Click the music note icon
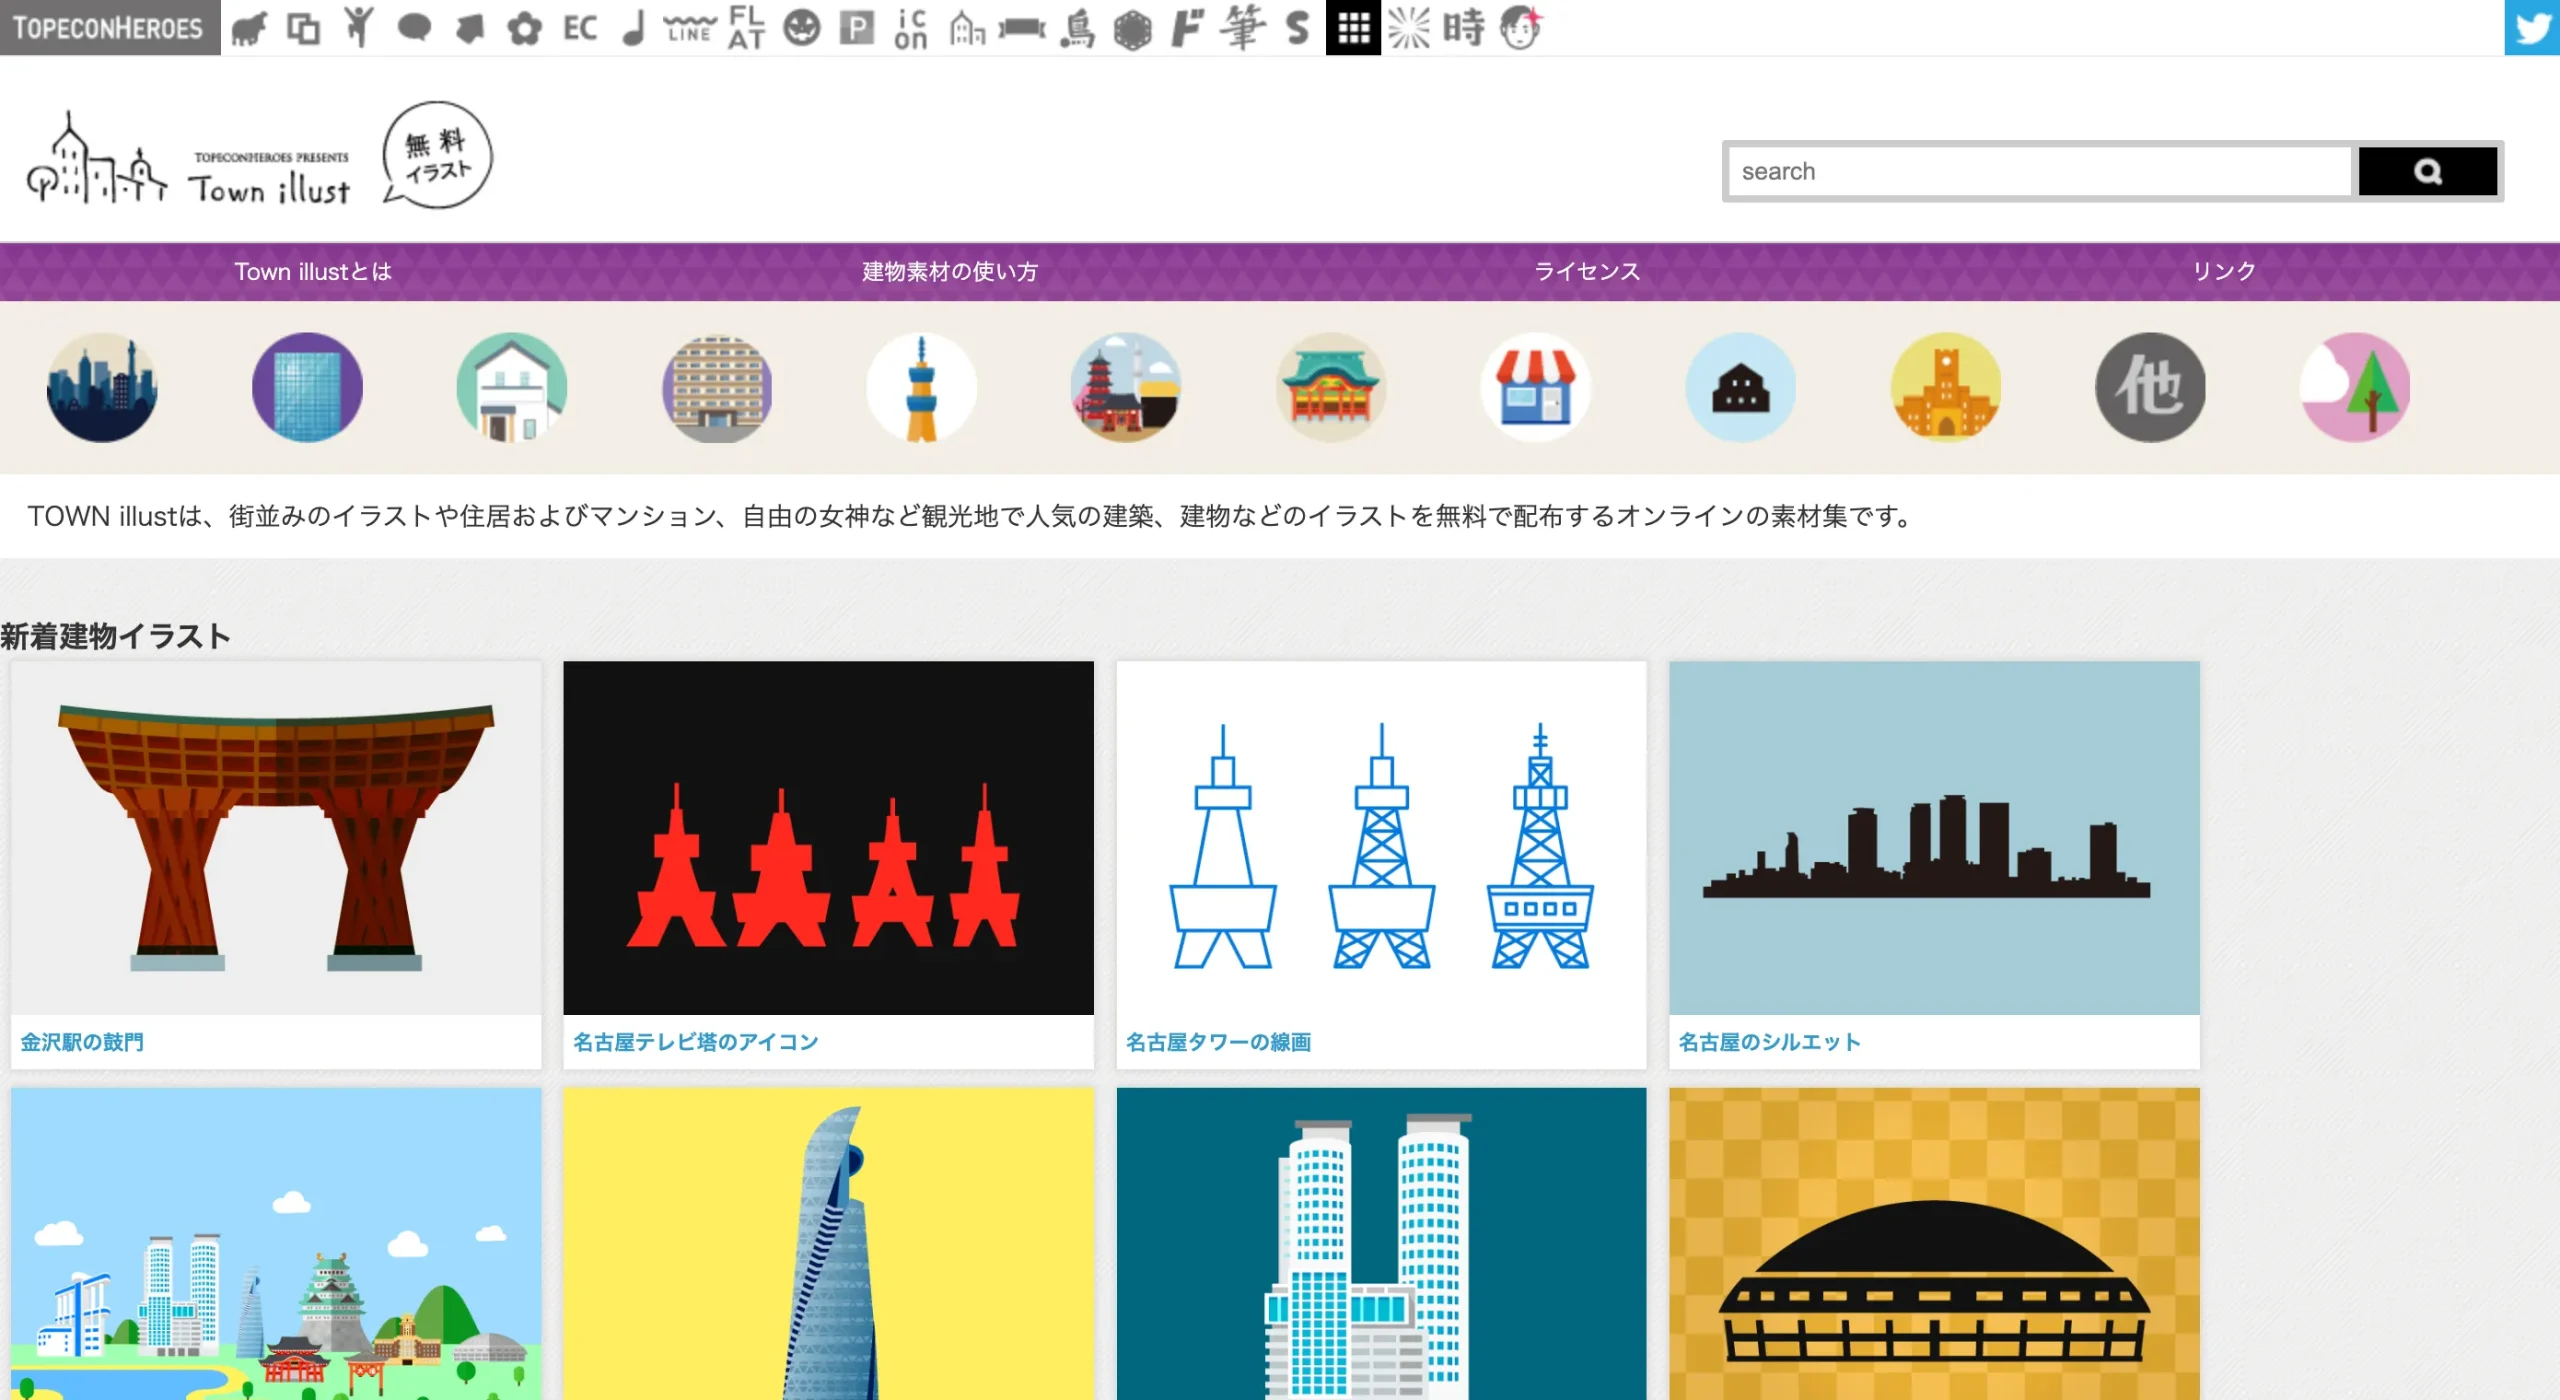 tap(634, 28)
